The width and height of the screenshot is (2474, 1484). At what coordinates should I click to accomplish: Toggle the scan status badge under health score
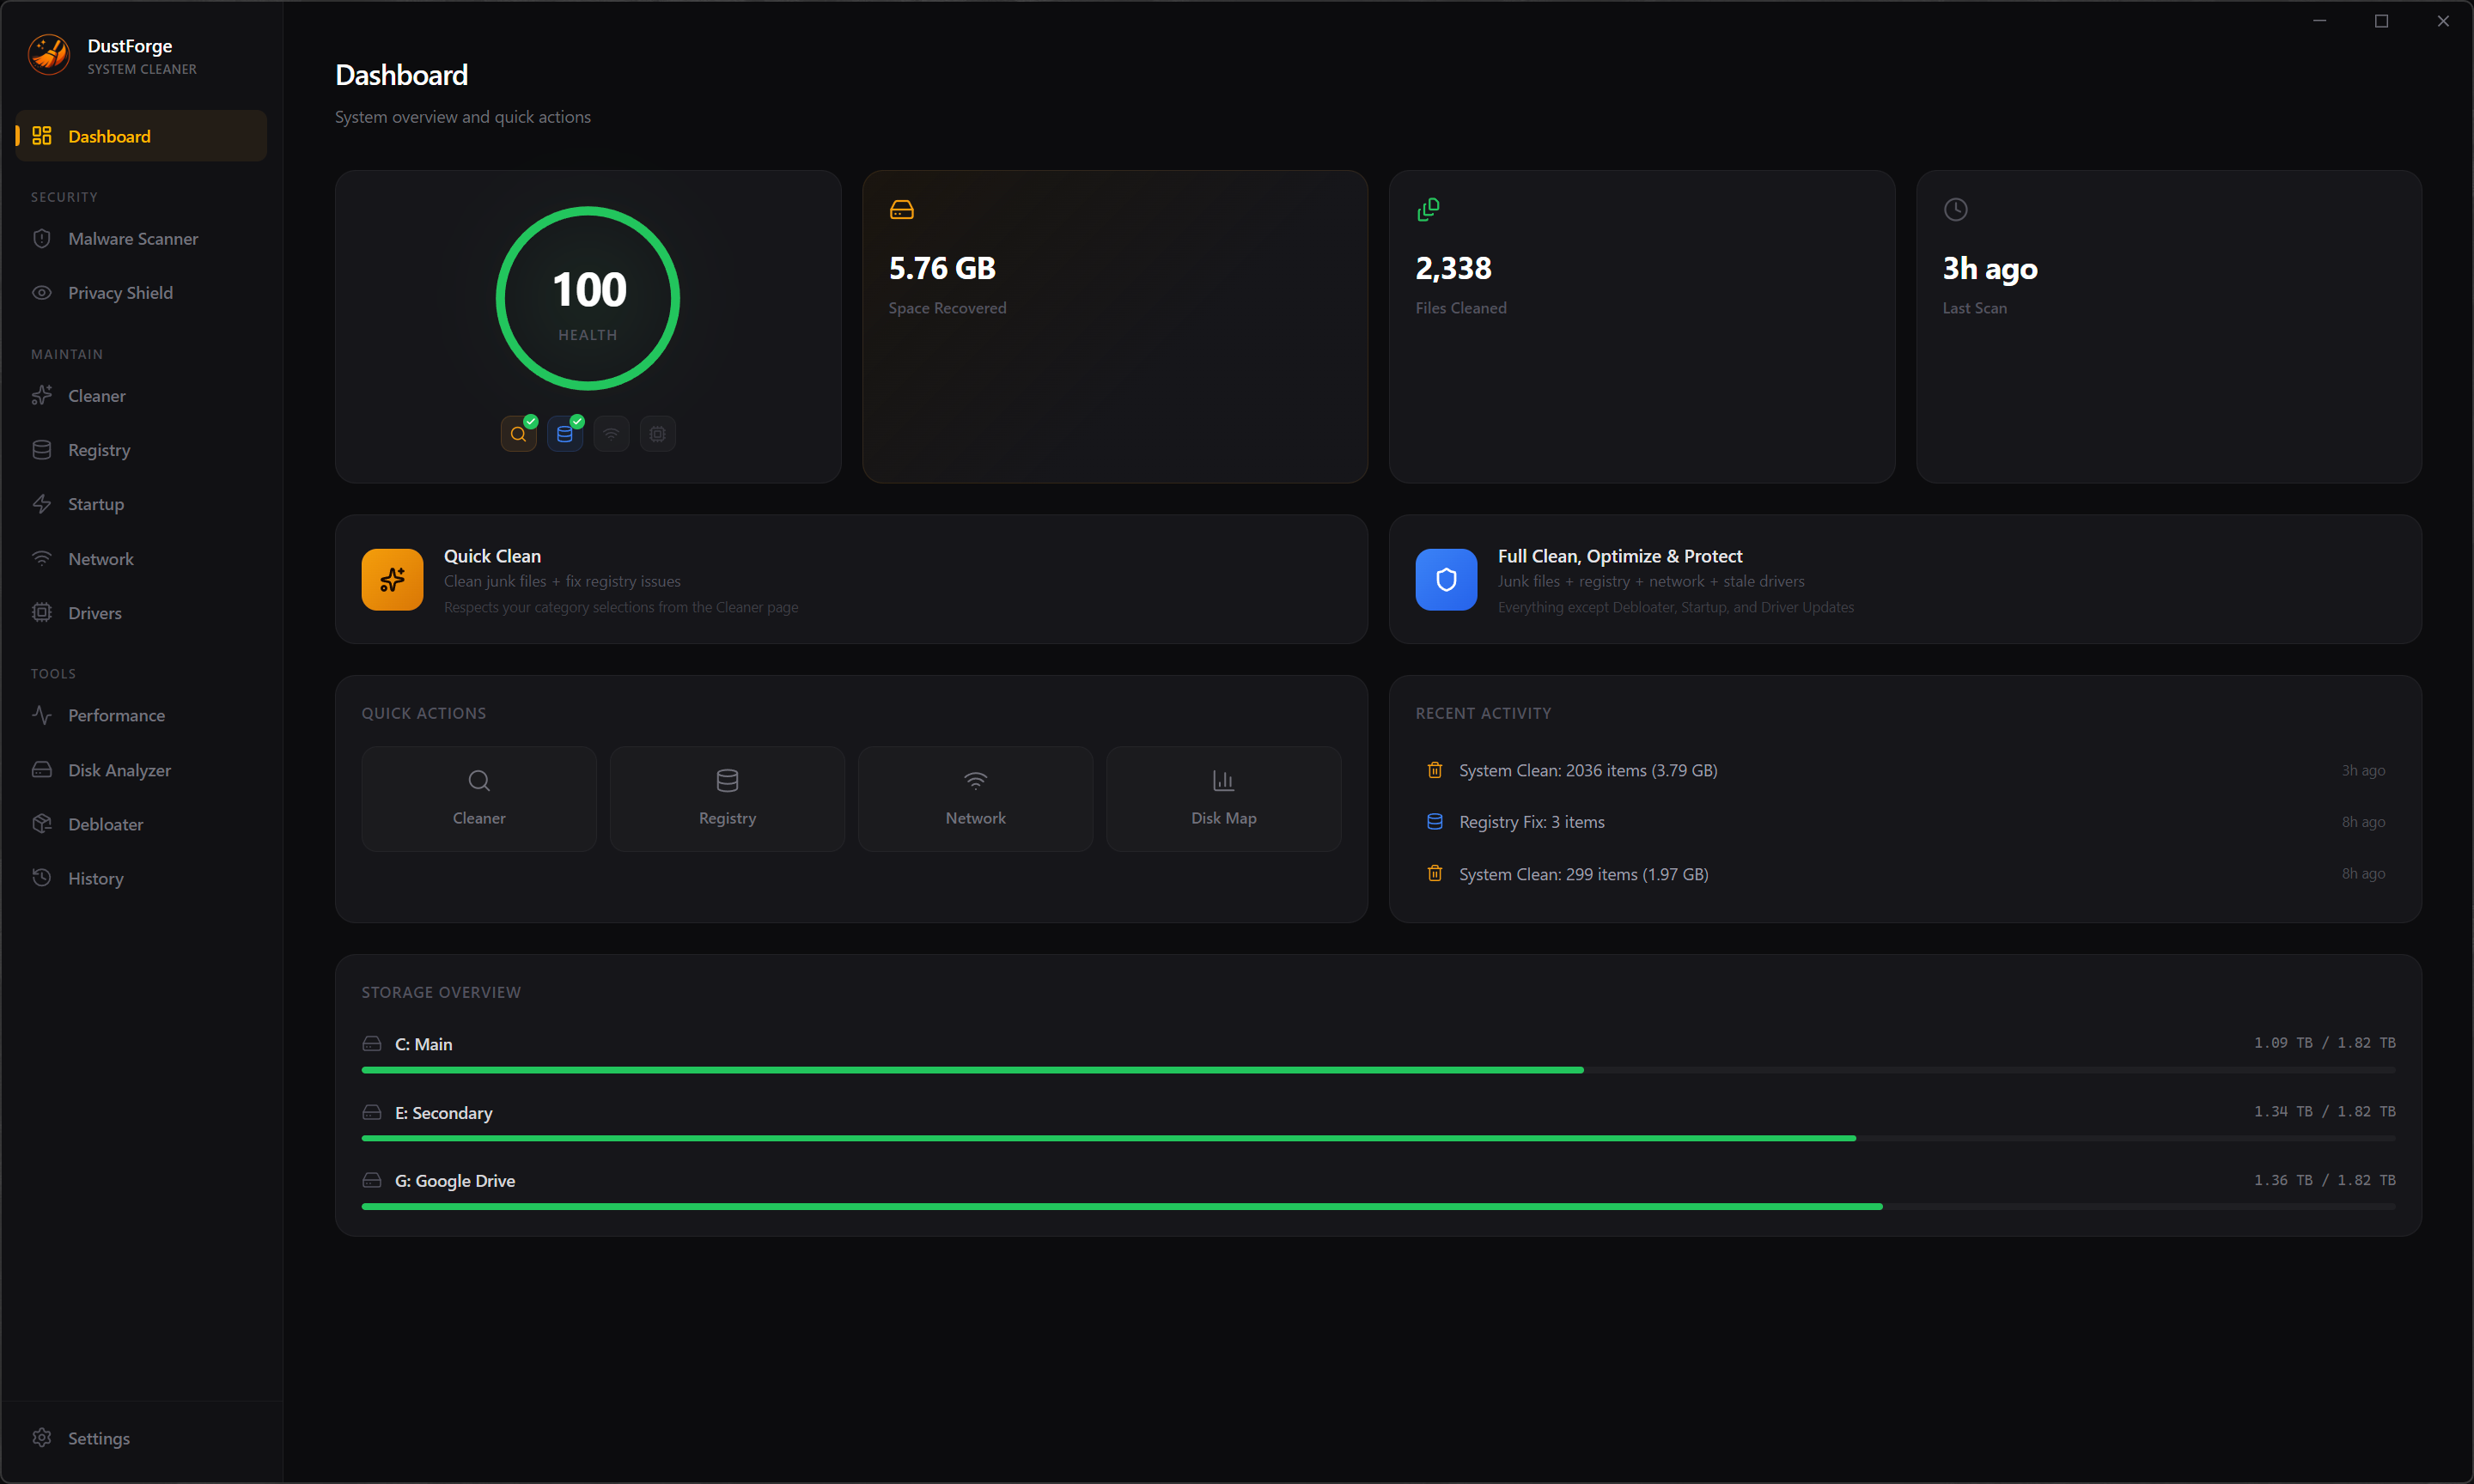coord(518,433)
